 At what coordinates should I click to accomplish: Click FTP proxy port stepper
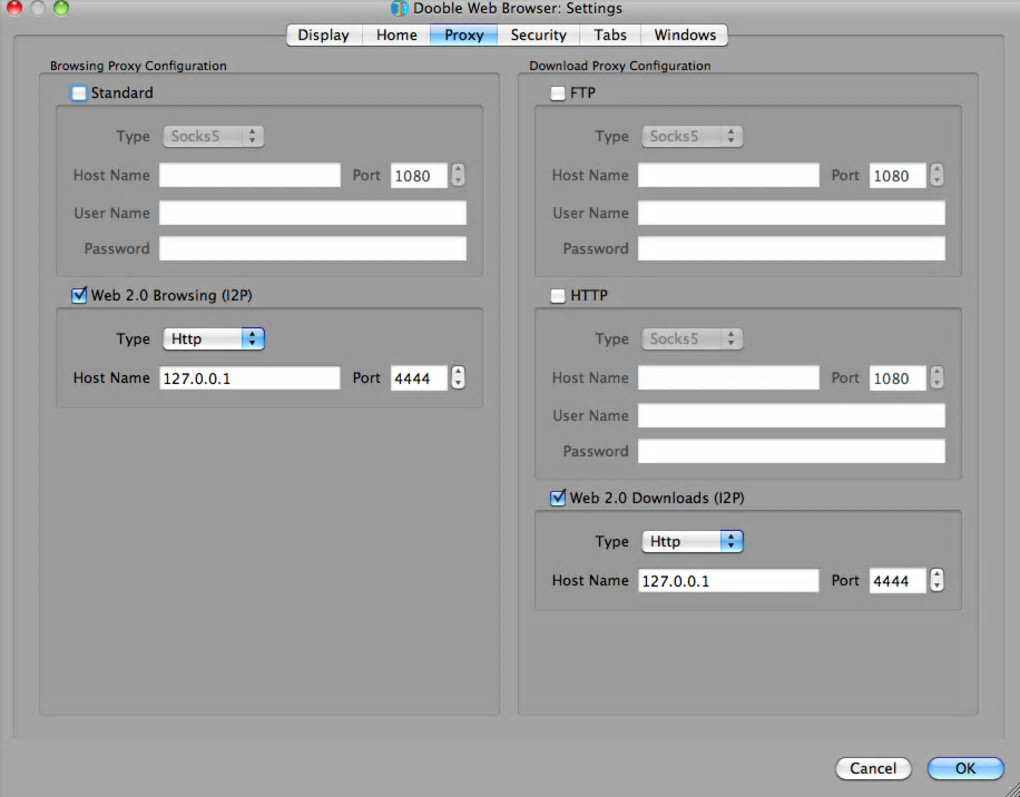[x=937, y=175]
